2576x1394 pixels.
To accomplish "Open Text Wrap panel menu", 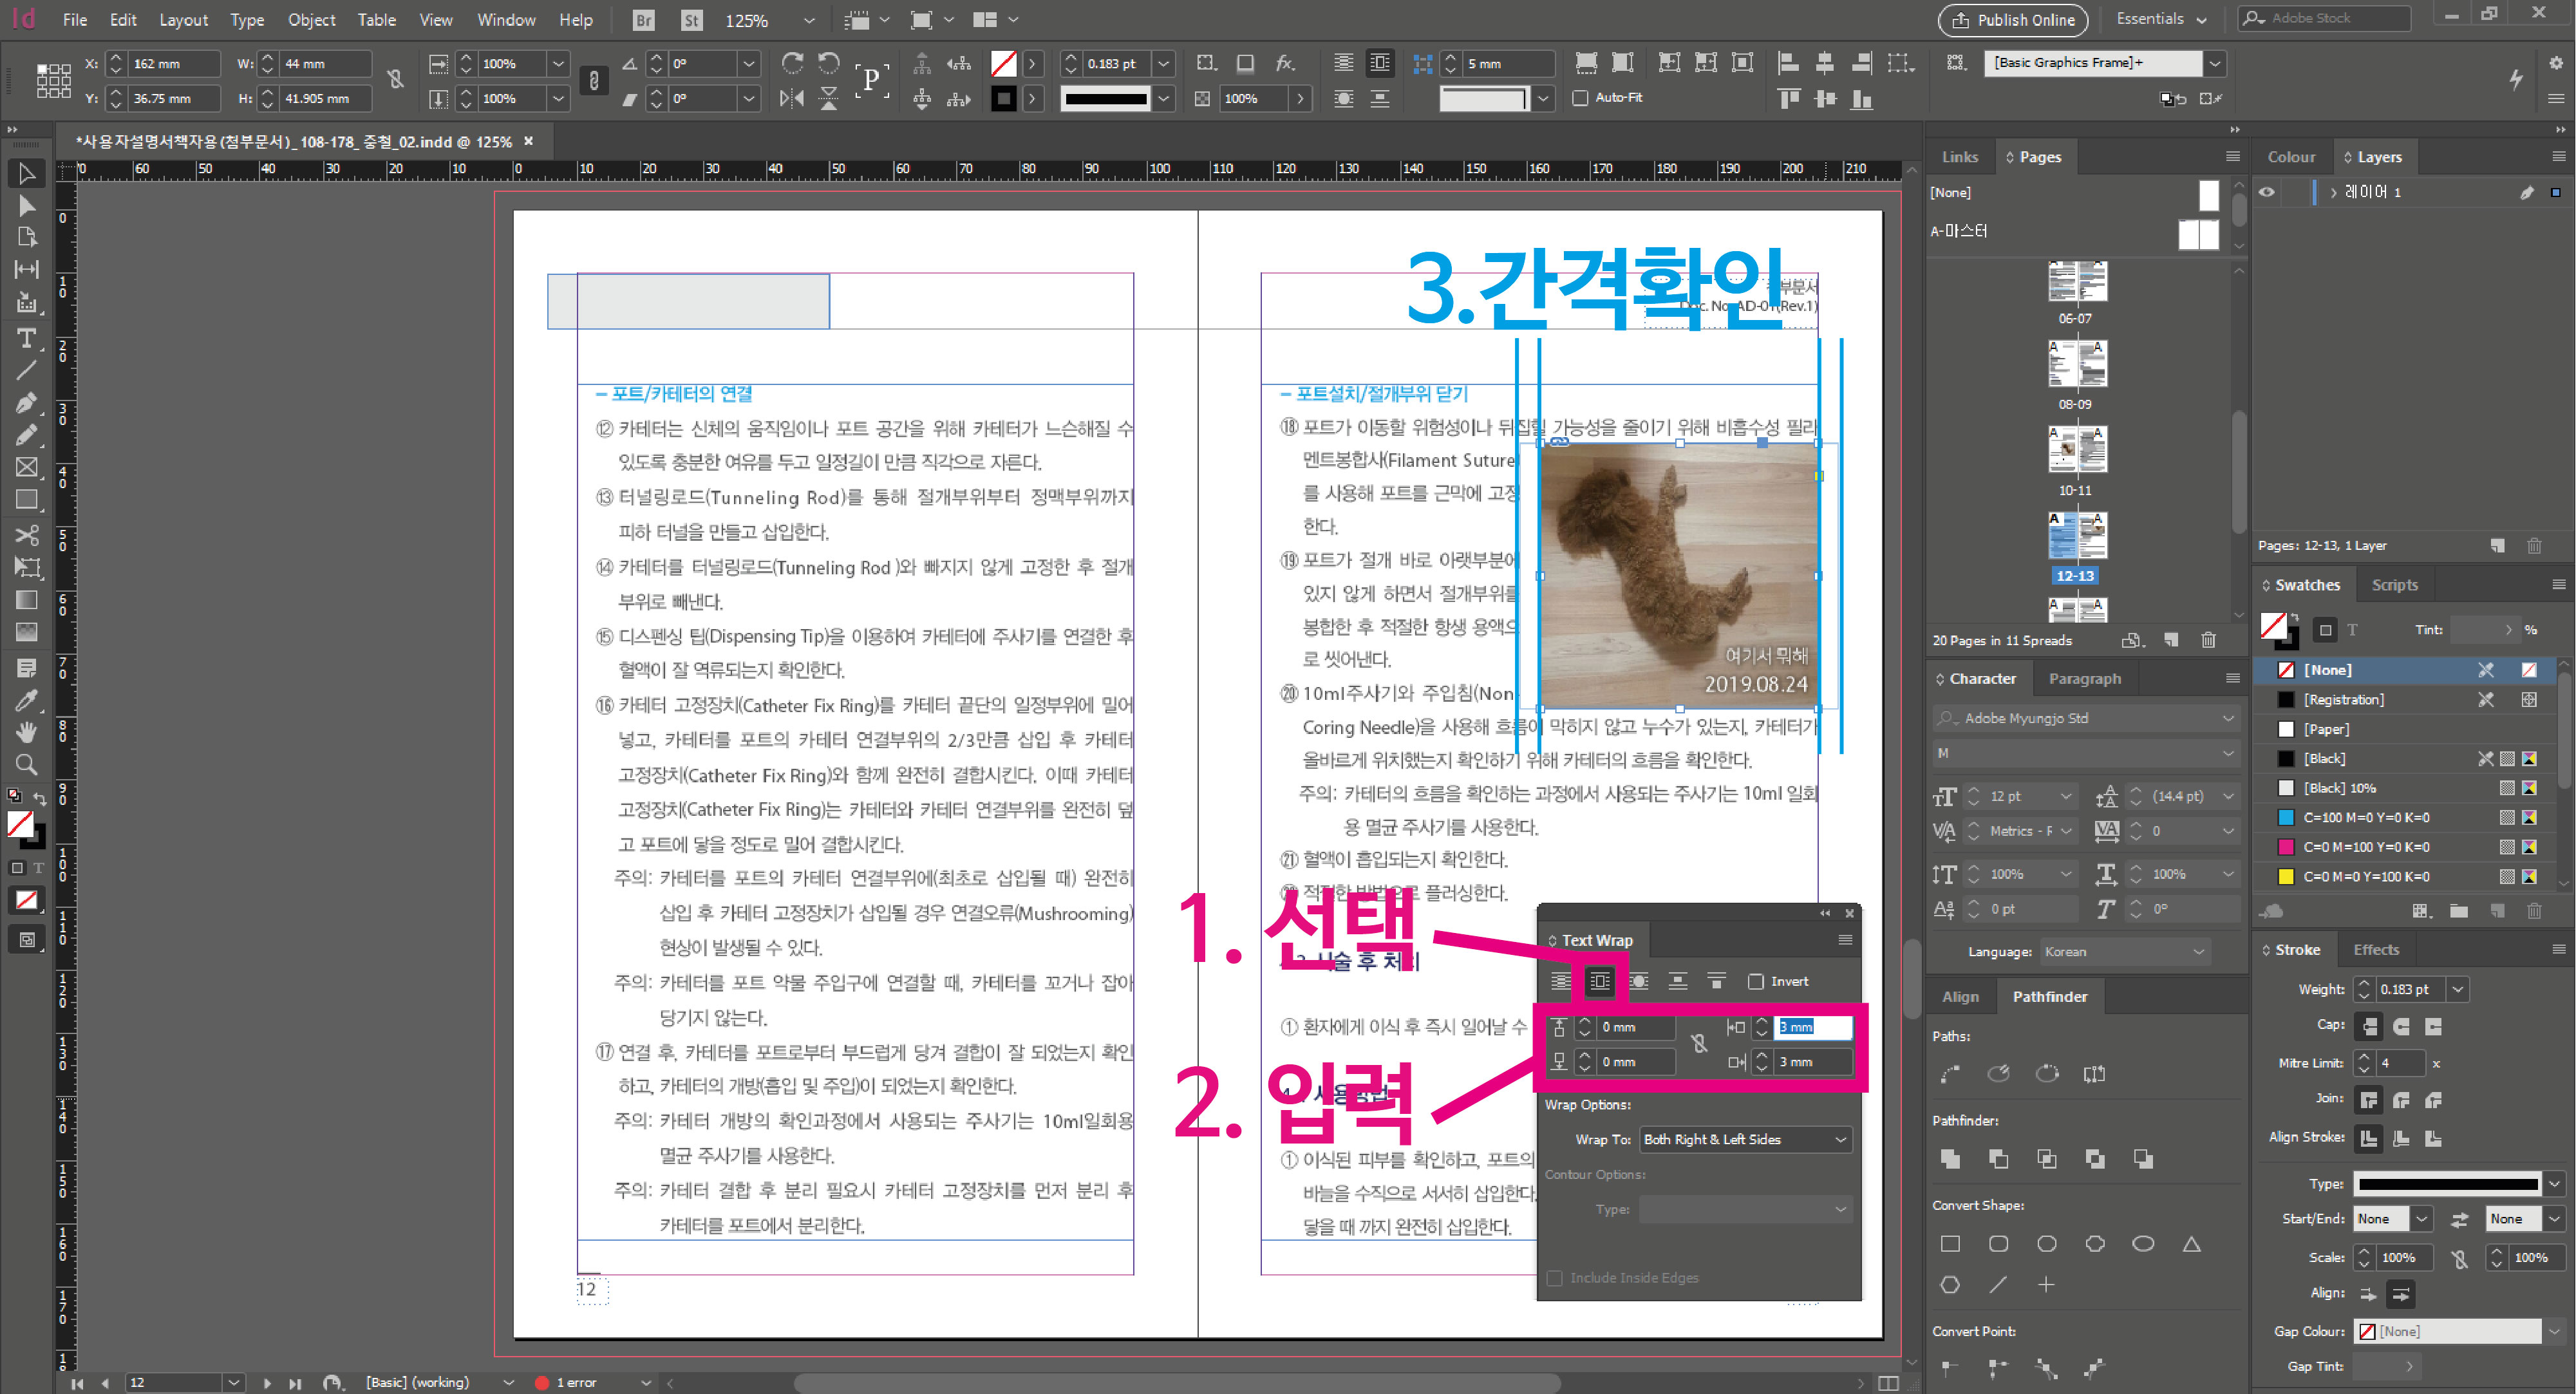I will pyautogui.click(x=1845, y=940).
